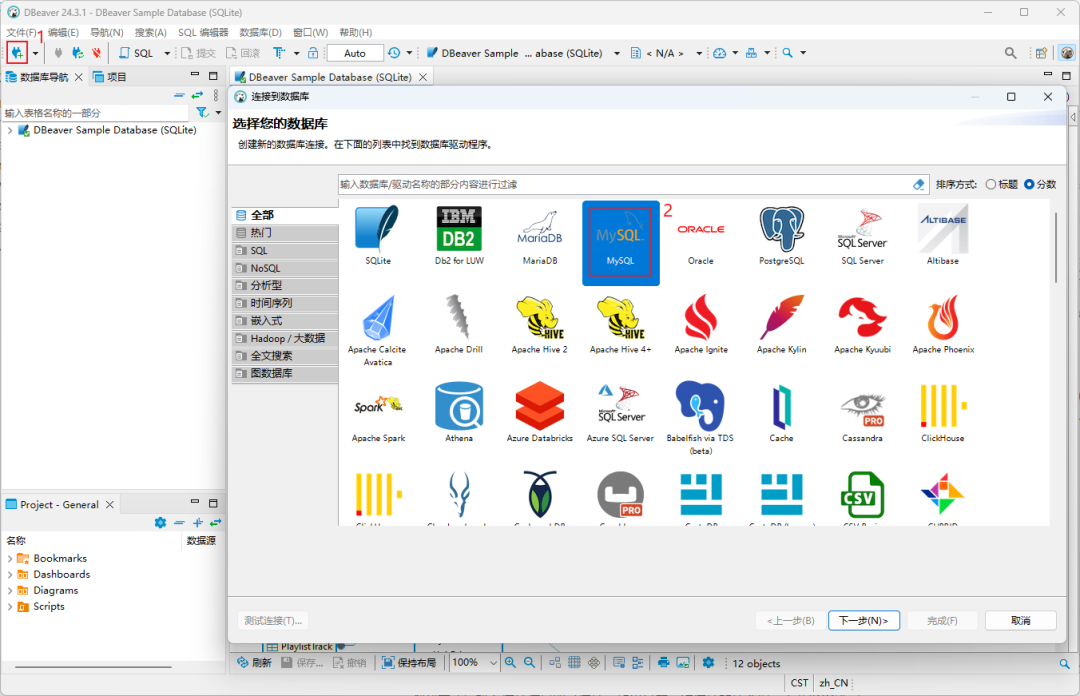
Task: Open the 文件(F) menu
Action: point(21,32)
